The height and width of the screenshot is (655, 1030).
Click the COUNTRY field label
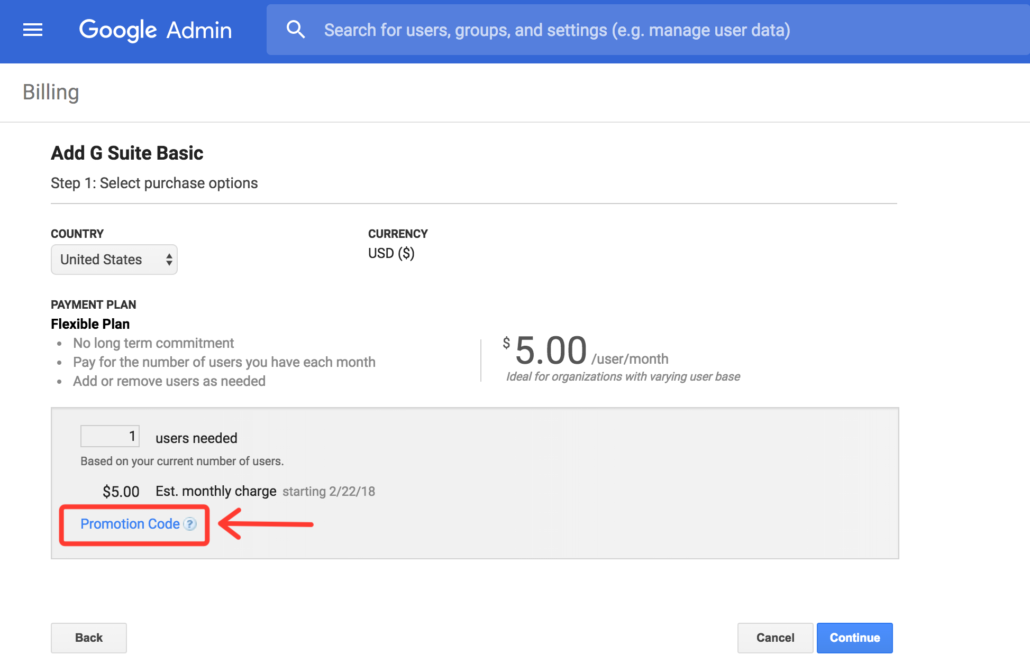pyautogui.click(x=77, y=234)
